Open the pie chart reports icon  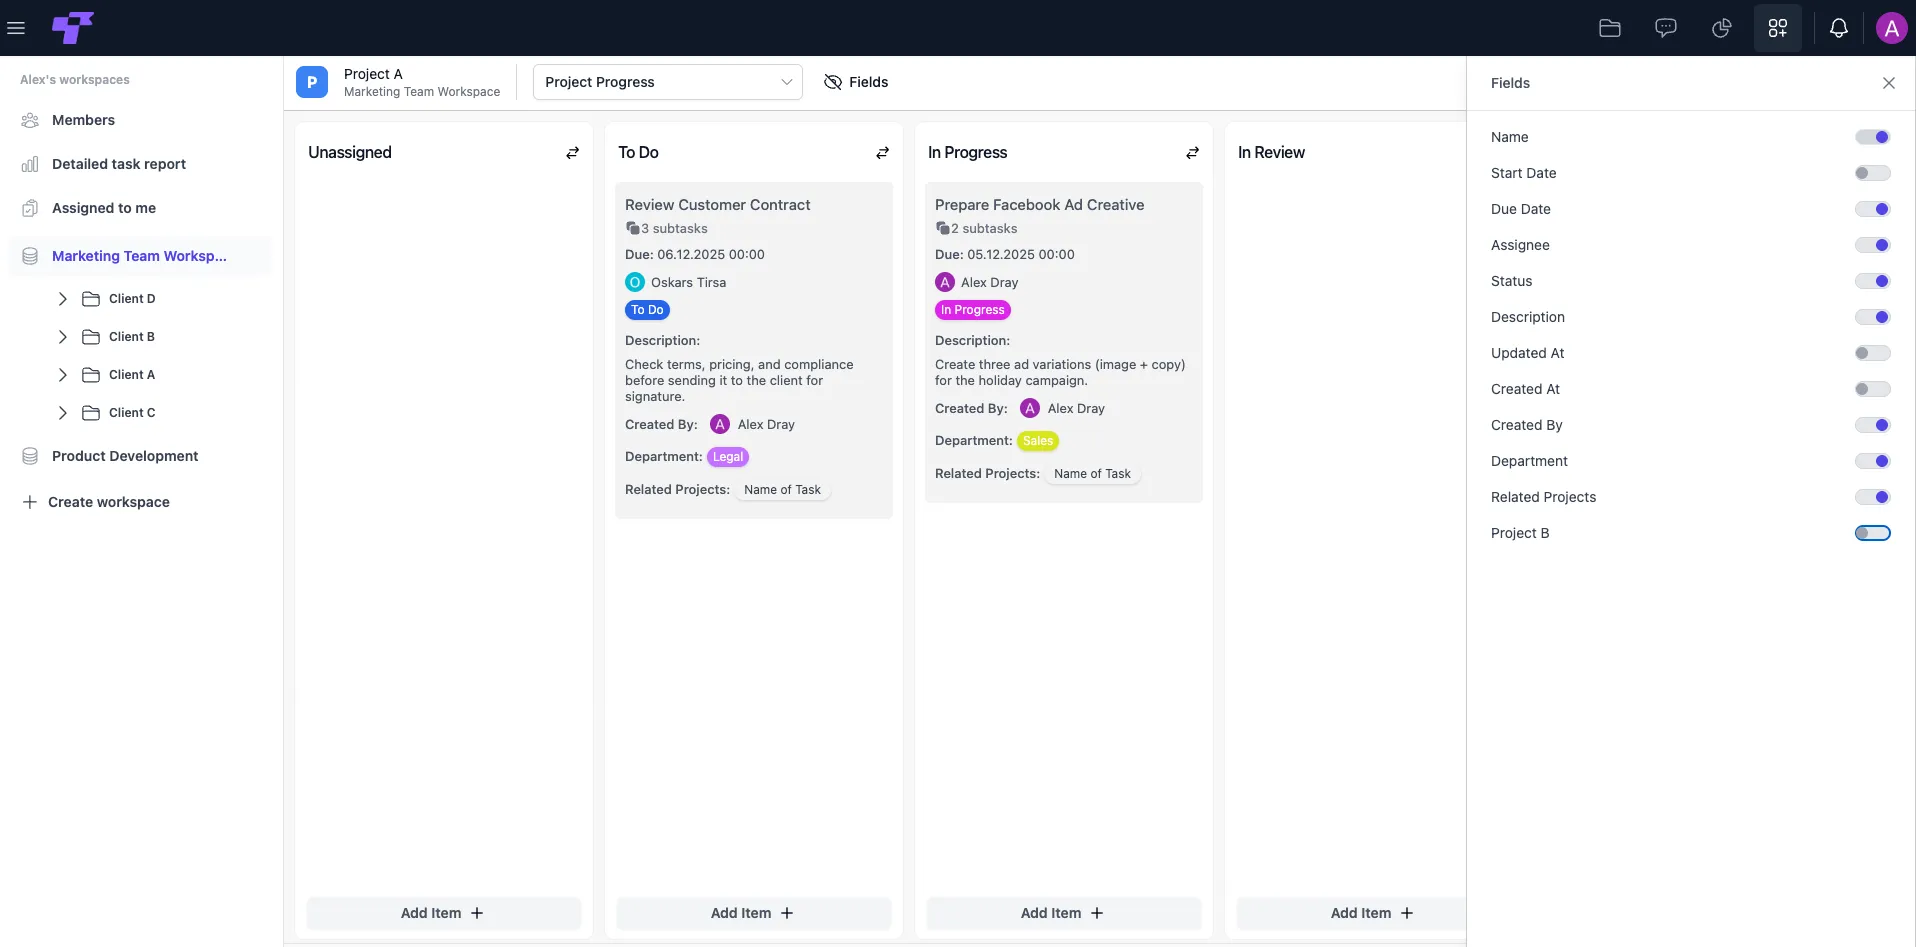point(1721,28)
